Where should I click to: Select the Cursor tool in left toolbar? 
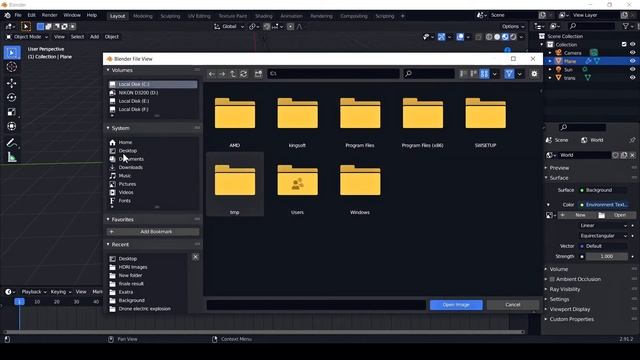tap(11, 67)
